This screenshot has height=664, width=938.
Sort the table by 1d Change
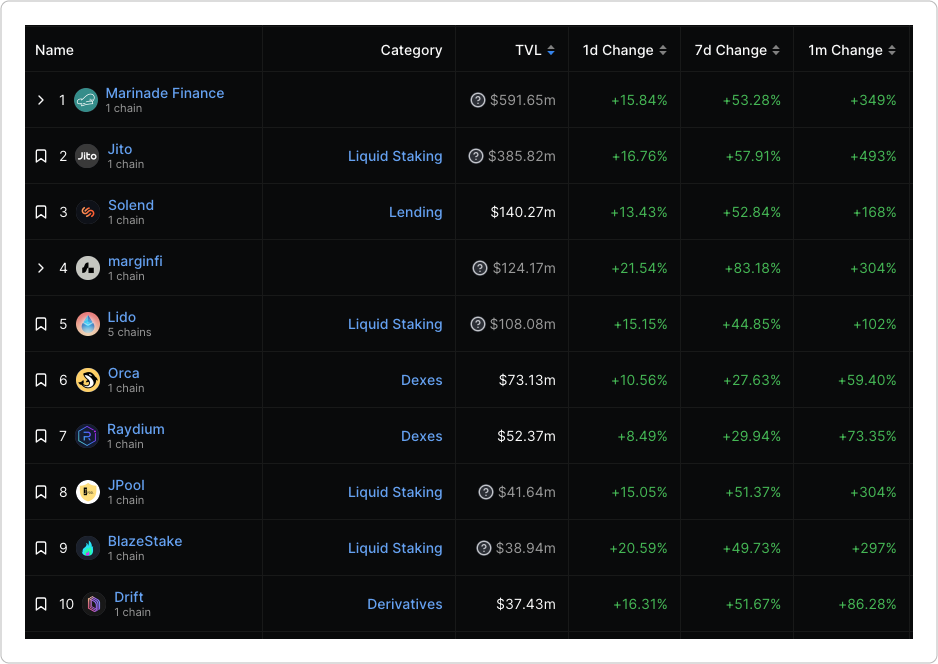pos(663,50)
